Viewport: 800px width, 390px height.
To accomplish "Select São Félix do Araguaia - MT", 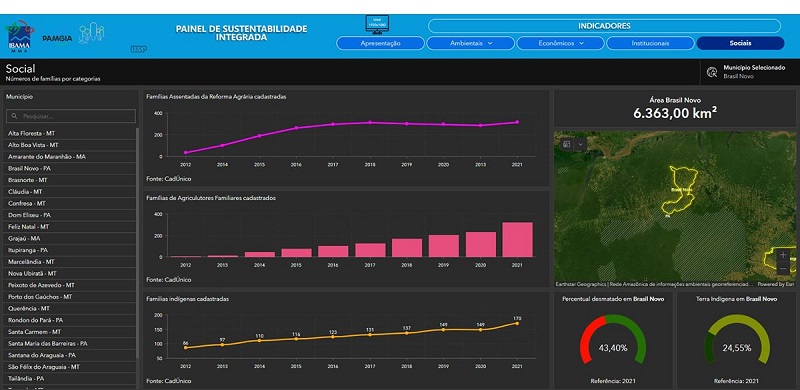I will [x=70, y=367].
